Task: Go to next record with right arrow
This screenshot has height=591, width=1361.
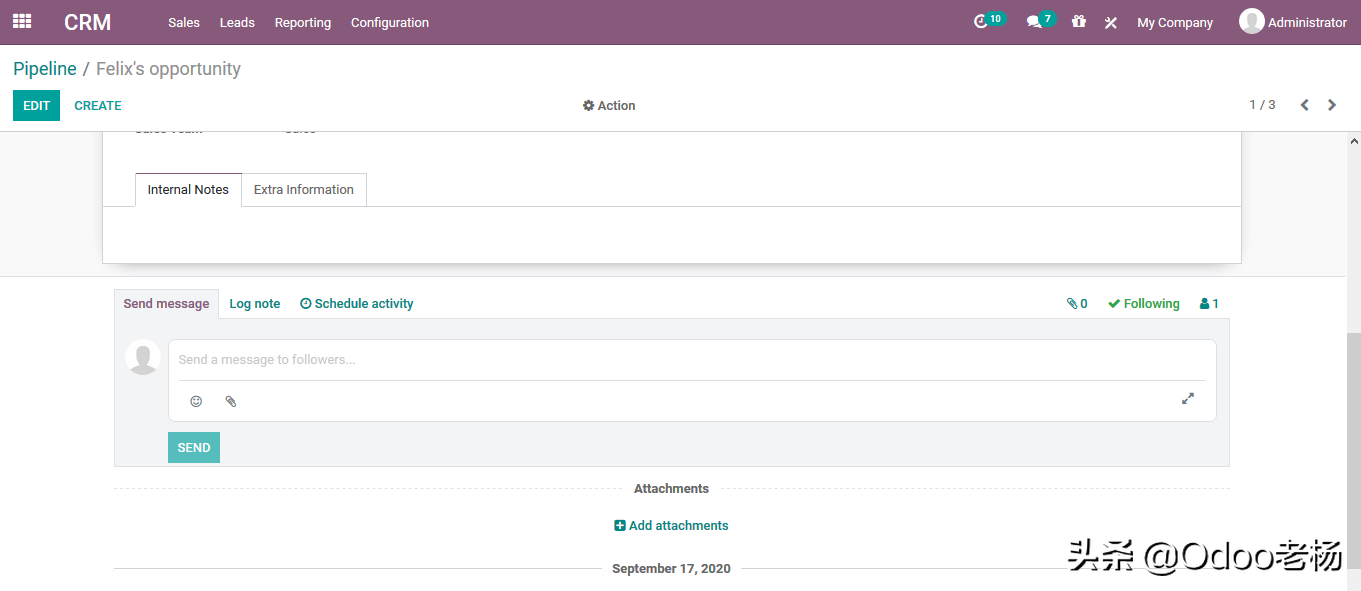Action: 1331,105
